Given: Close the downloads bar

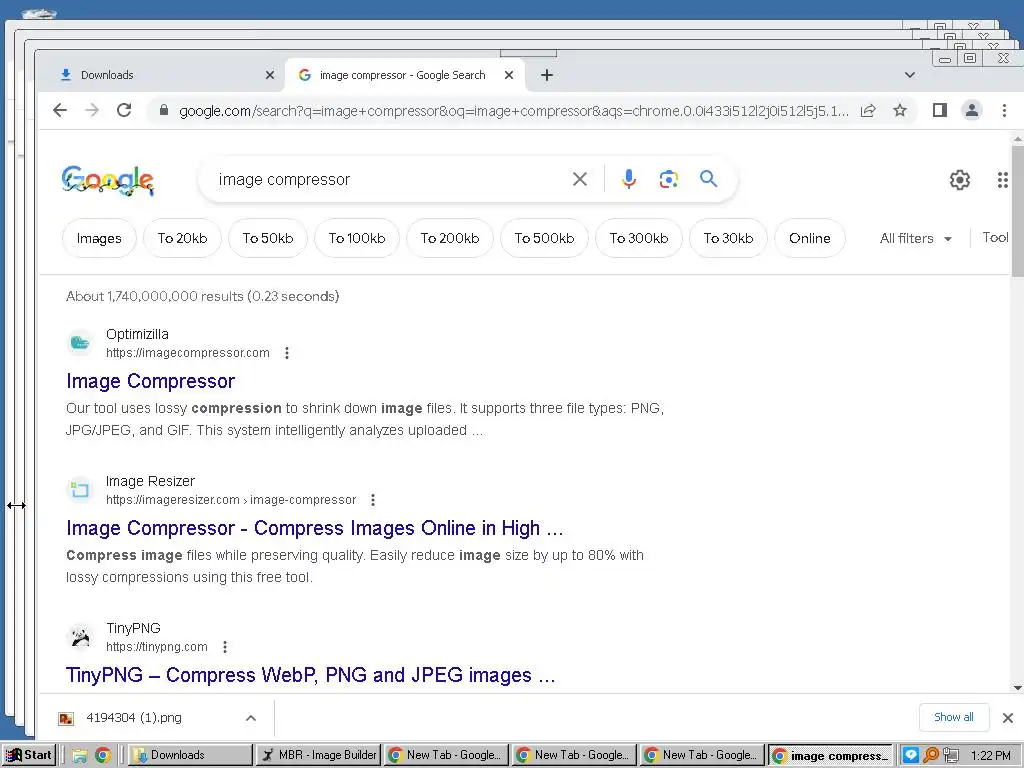Looking at the screenshot, I should click(1008, 718).
